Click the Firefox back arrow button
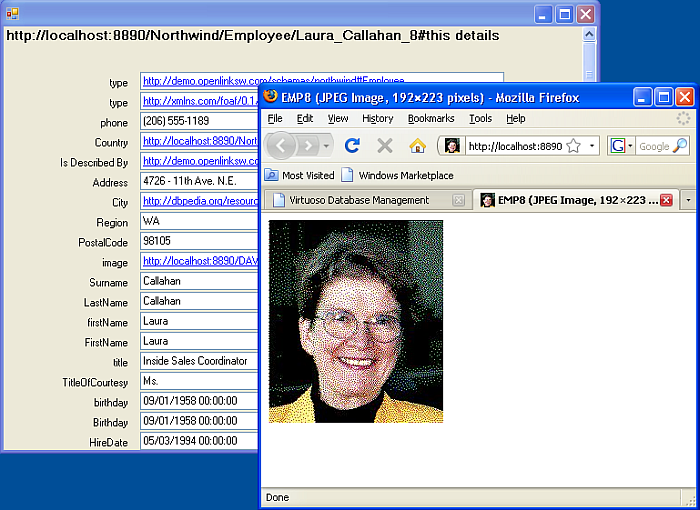This screenshot has width=700, height=510. (x=281, y=146)
